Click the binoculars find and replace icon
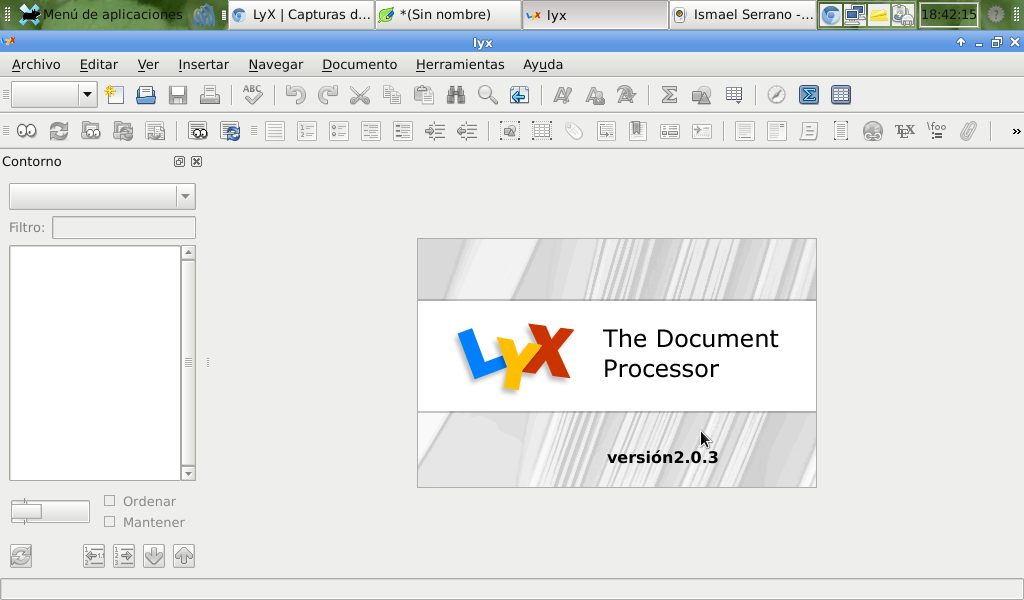Image resolution: width=1024 pixels, height=600 pixels. coord(456,95)
